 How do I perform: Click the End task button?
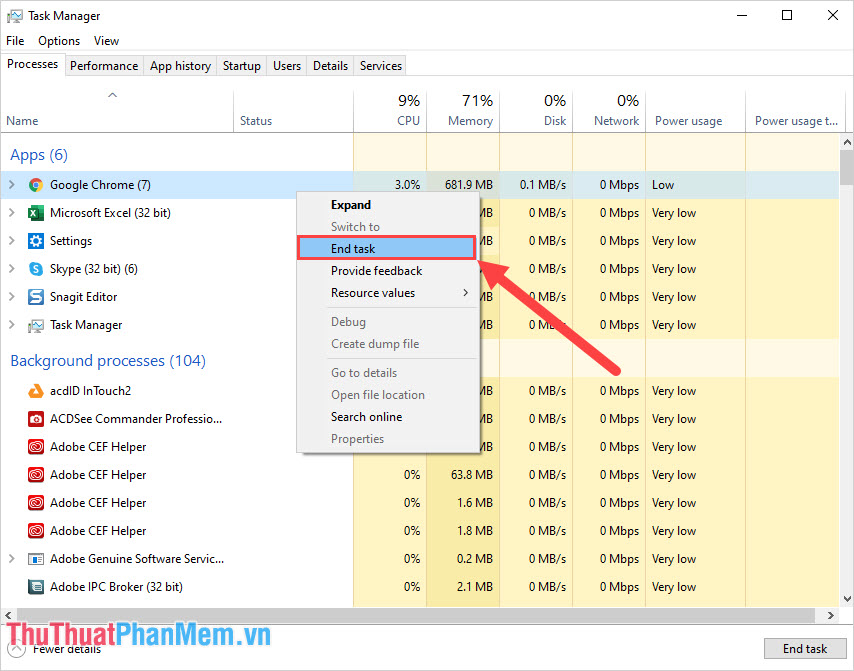tap(805, 648)
